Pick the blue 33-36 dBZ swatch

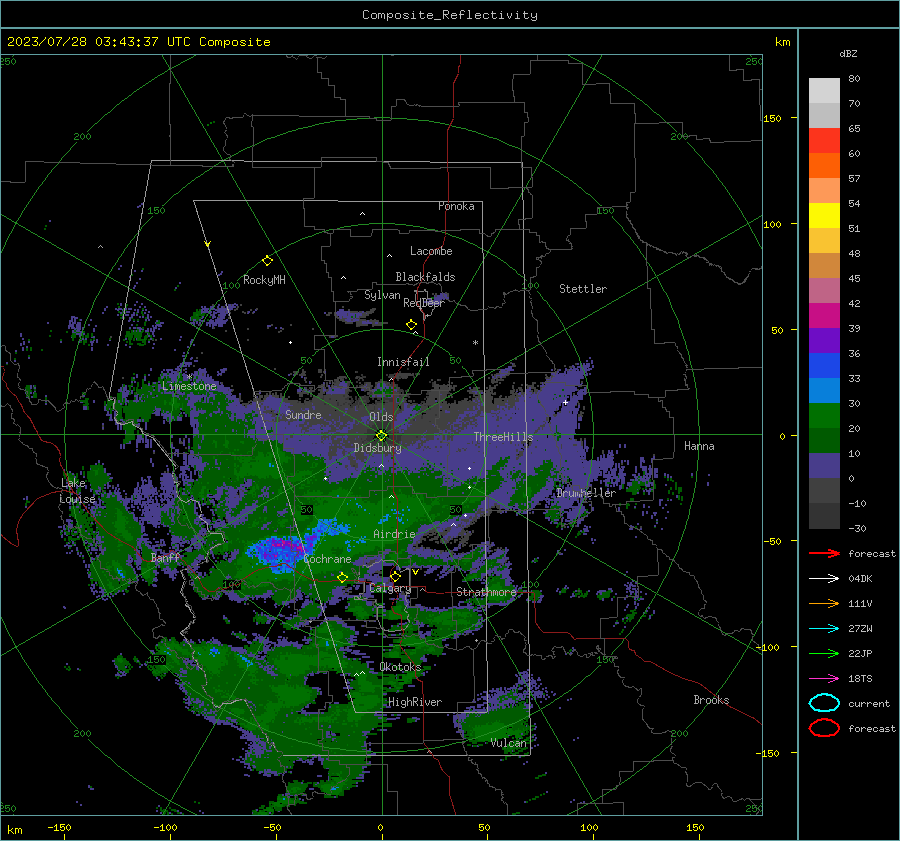[824, 366]
